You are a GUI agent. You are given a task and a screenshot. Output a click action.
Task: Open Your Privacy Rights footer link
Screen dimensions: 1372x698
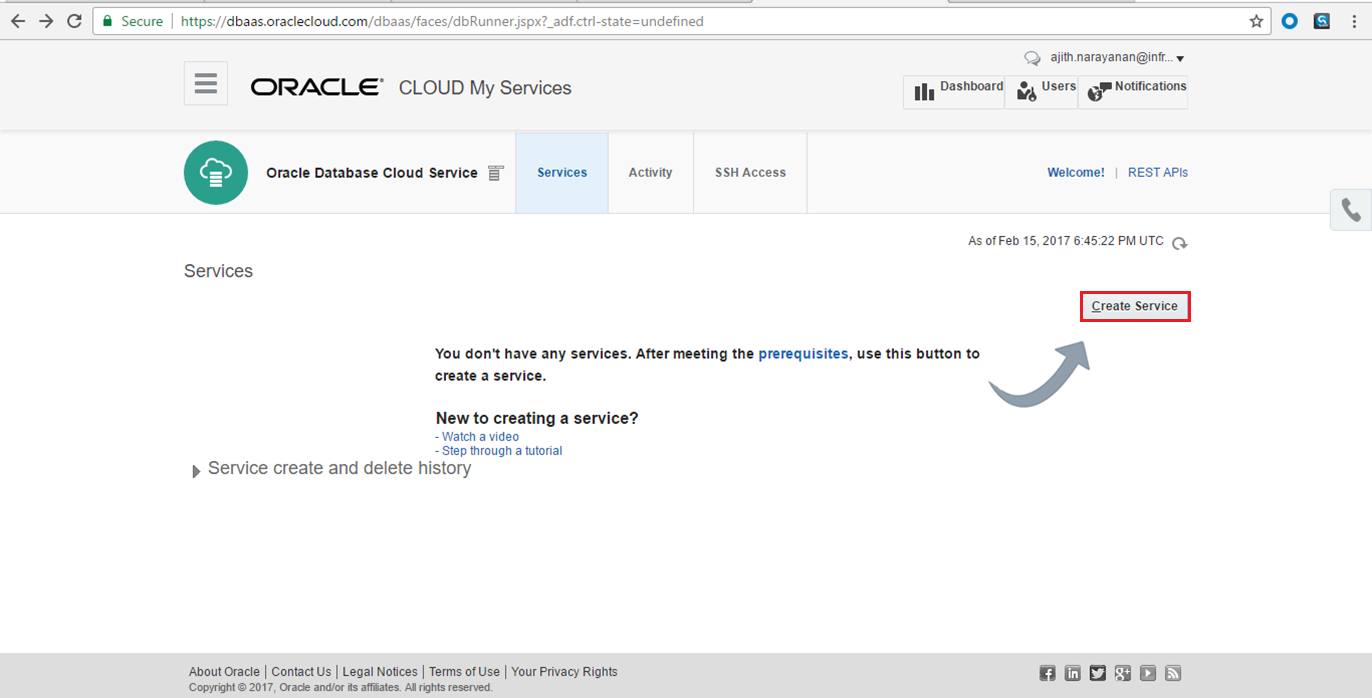[x=564, y=672]
